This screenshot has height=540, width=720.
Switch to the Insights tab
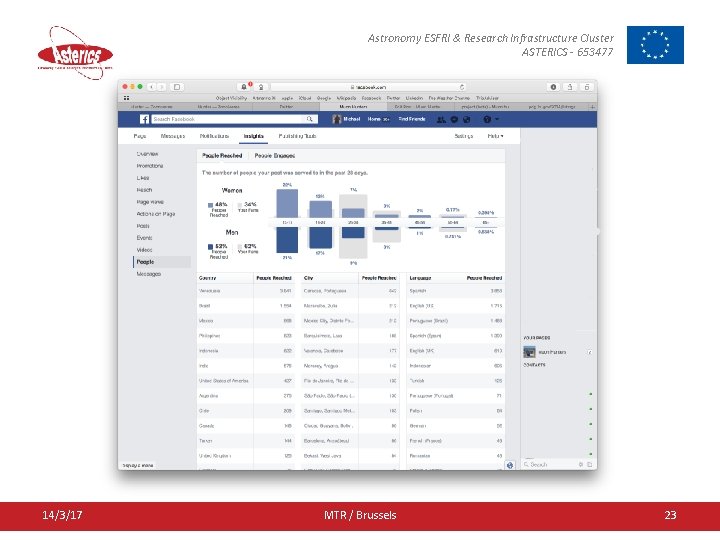[x=253, y=136]
